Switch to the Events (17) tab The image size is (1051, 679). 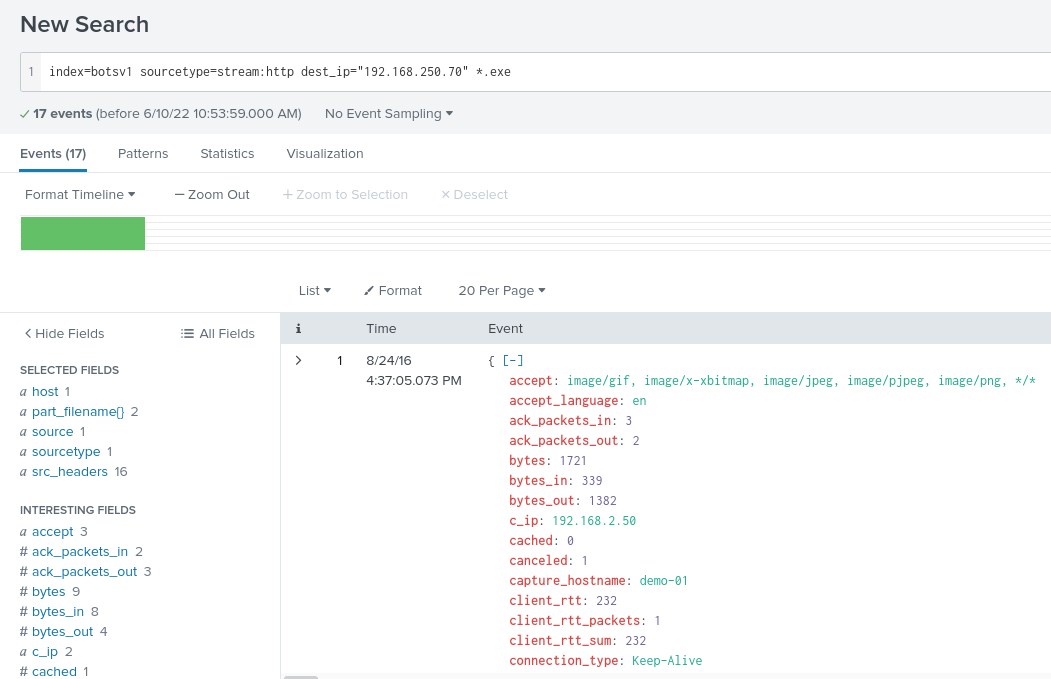[53, 153]
